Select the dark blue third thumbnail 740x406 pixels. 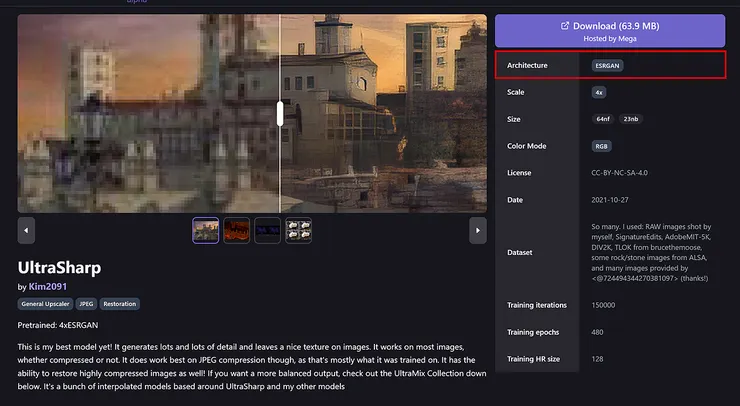pos(268,230)
